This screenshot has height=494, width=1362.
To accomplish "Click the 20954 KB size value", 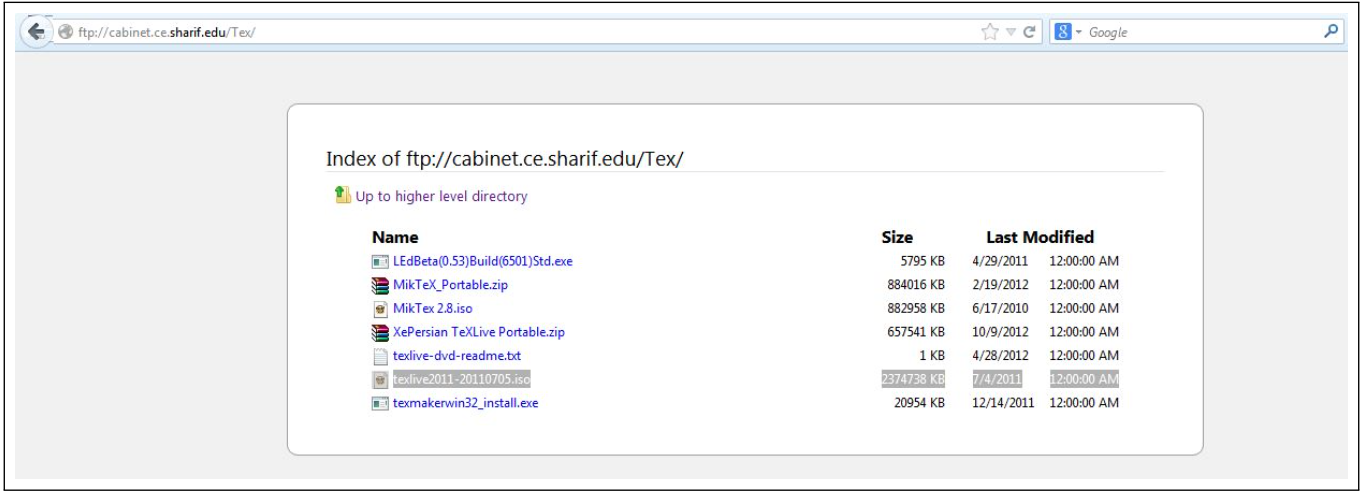I will [x=920, y=403].
